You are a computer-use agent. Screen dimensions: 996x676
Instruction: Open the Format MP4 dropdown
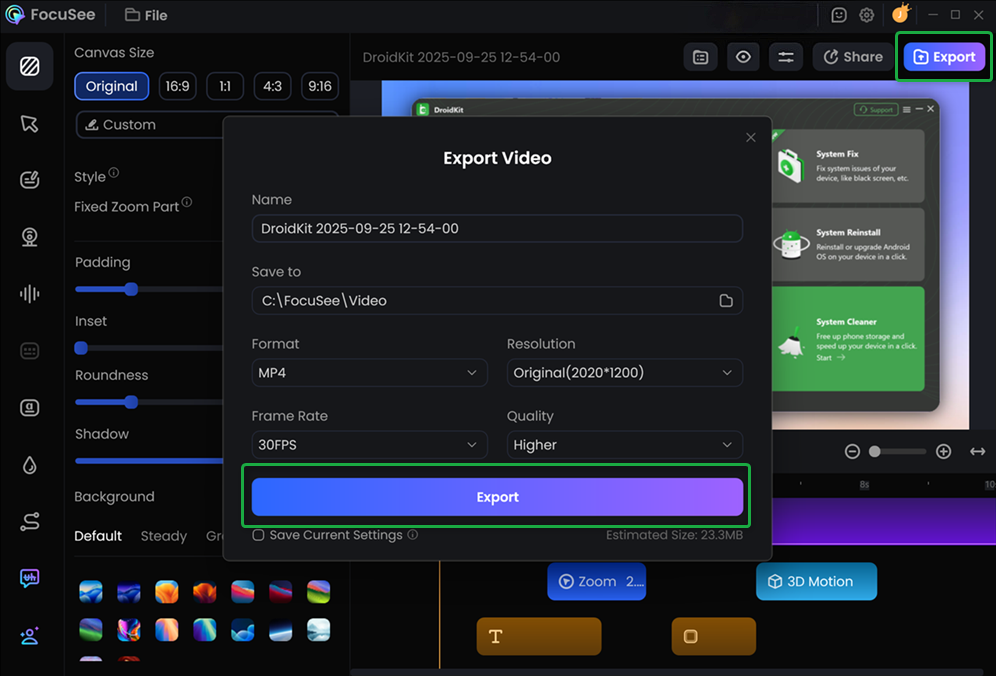[370, 373]
